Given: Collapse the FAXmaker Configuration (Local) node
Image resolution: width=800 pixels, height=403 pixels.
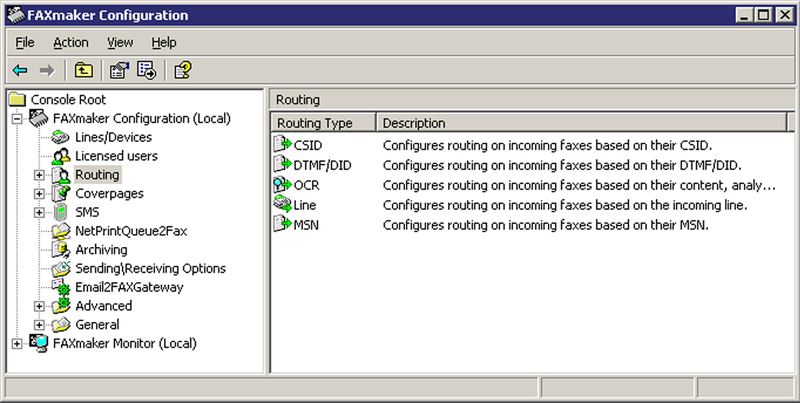Looking at the screenshot, I should click(x=17, y=119).
